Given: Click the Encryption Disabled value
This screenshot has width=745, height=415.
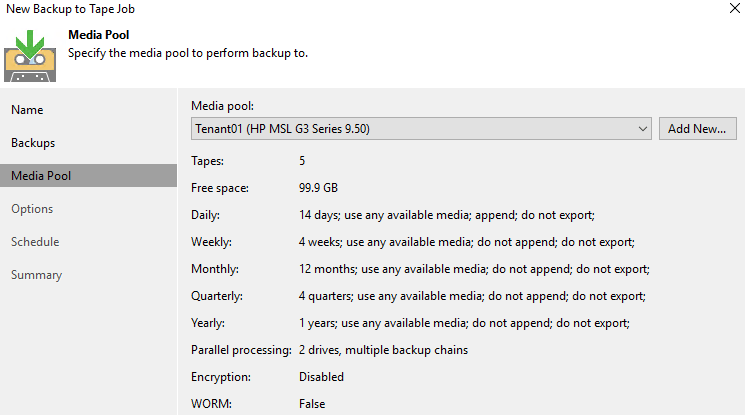Looking at the screenshot, I should pyautogui.click(x=321, y=377).
